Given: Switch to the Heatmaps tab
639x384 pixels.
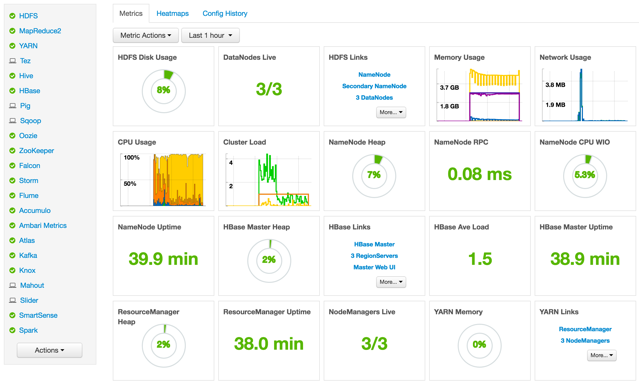Looking at the screenshot, I should 172,13.
